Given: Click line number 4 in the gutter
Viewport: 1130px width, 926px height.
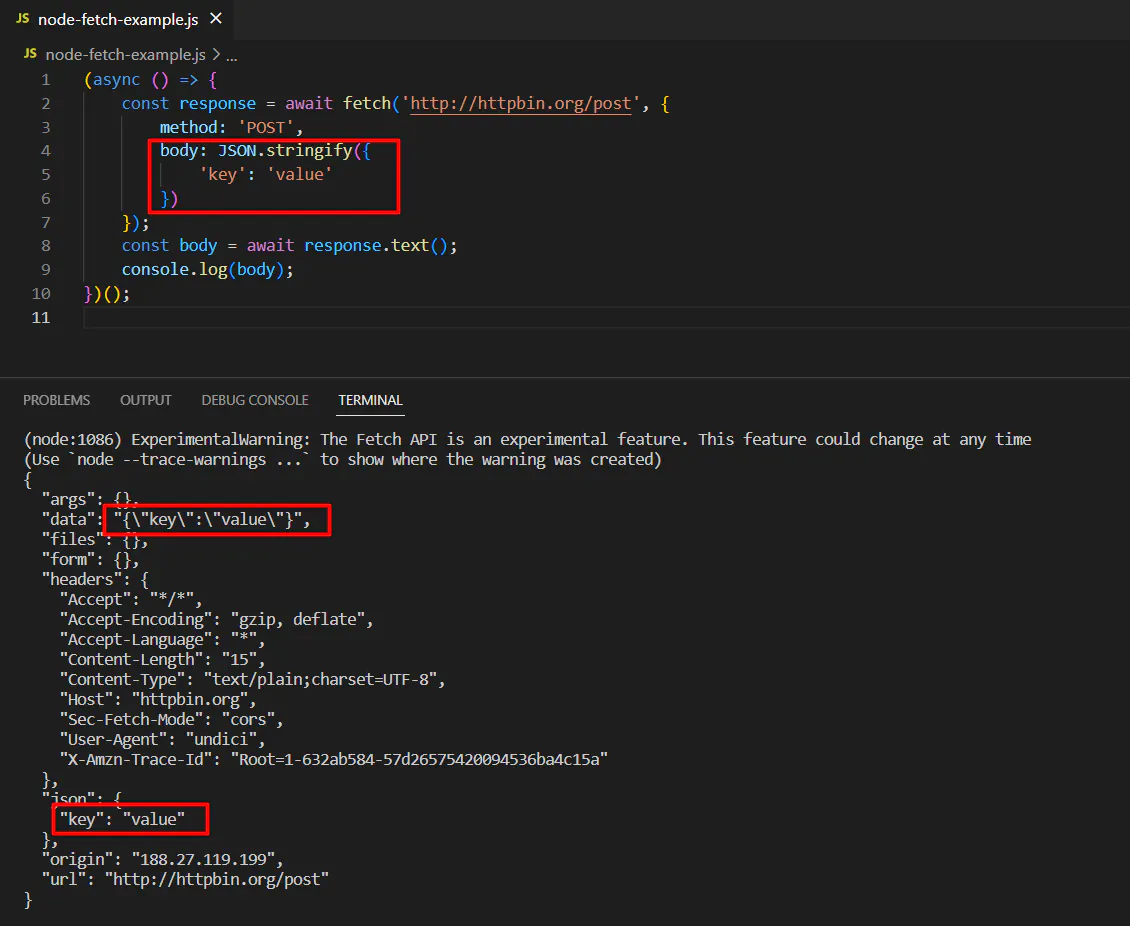Looking at the screenshot, I should pyautogui.click(x=45, y=150).
